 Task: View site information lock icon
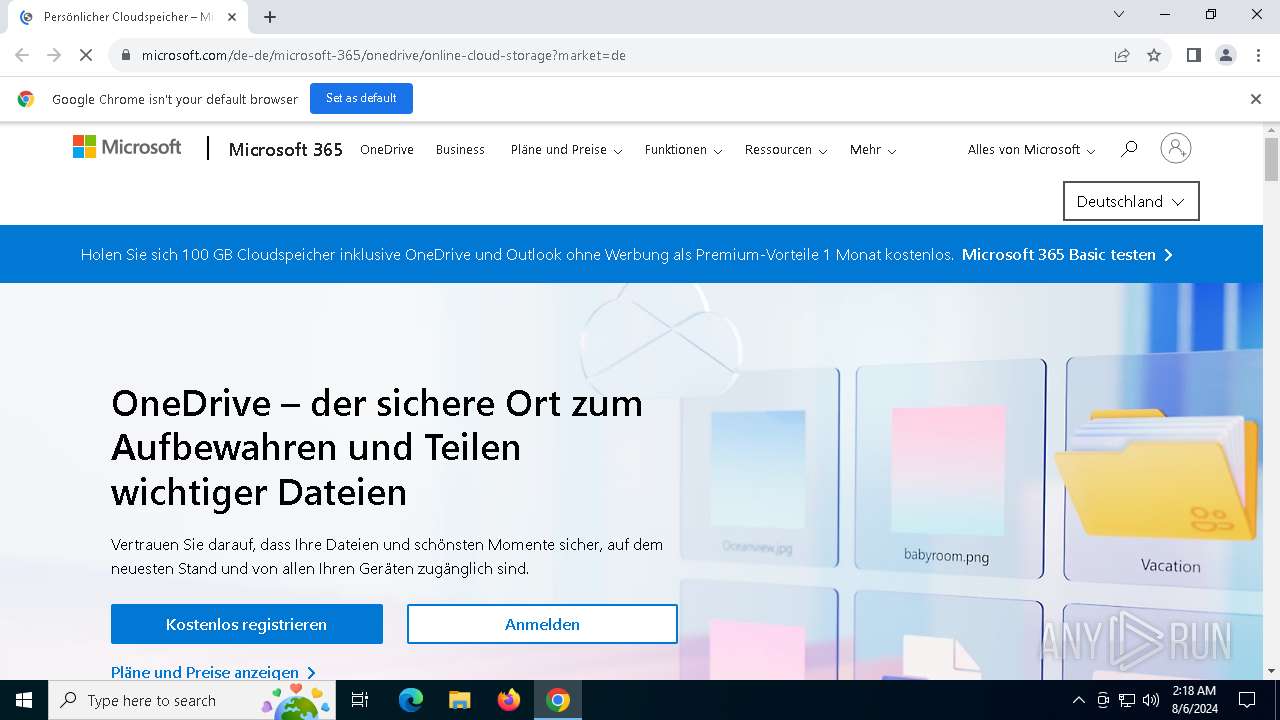126,55
